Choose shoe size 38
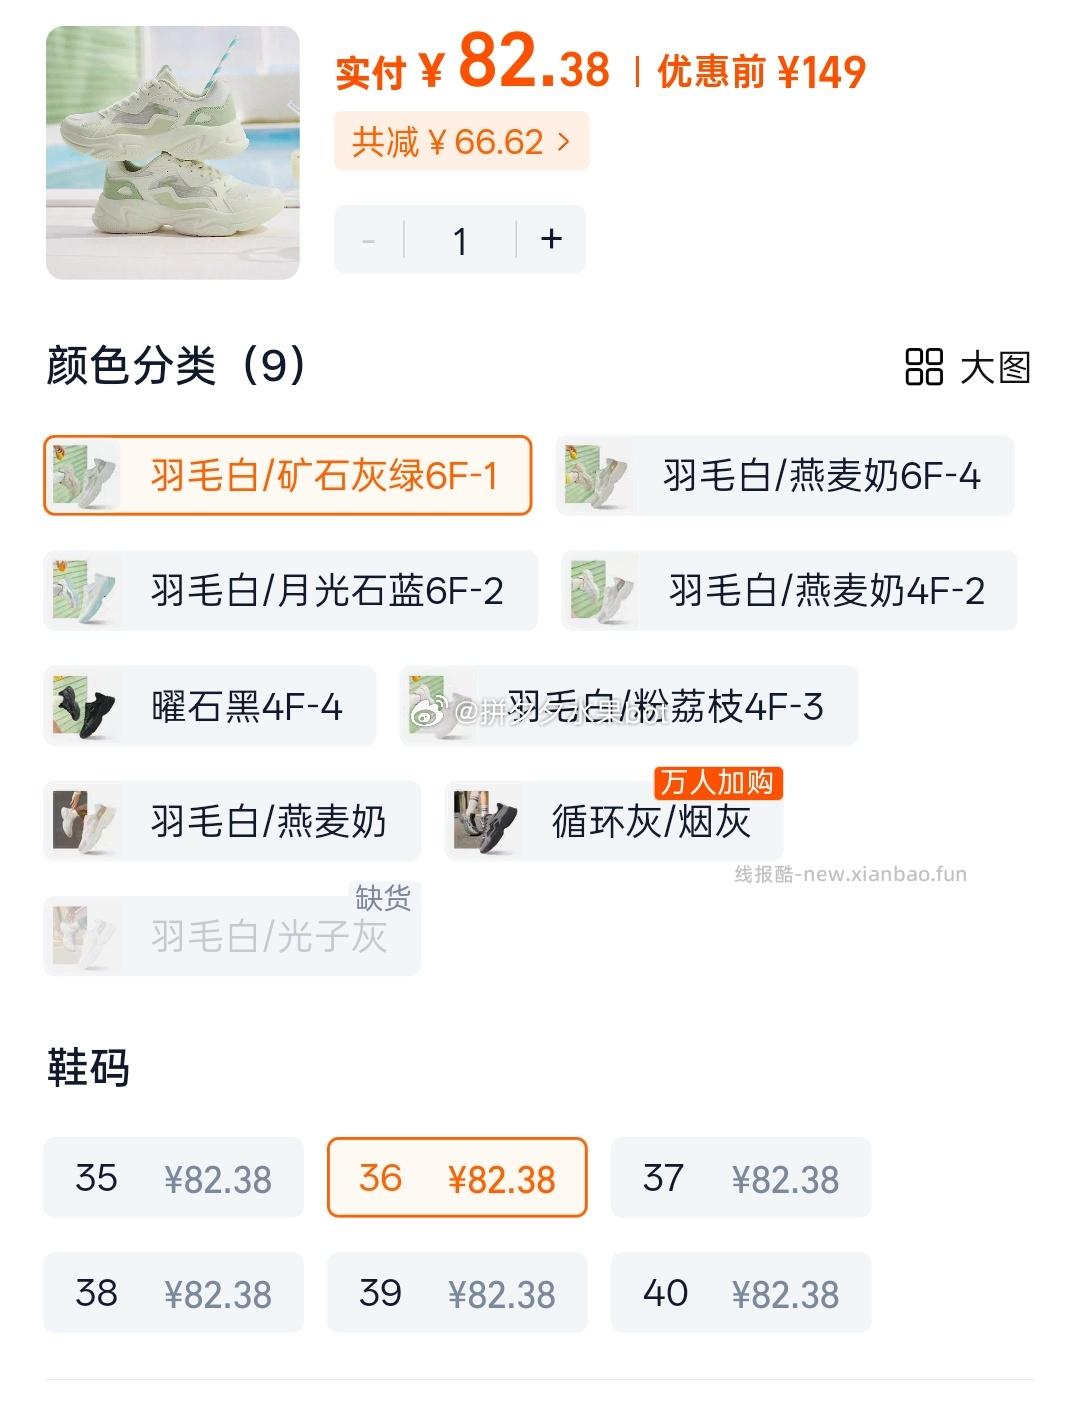1080x1421 pixels. (x=173, y=1292)
